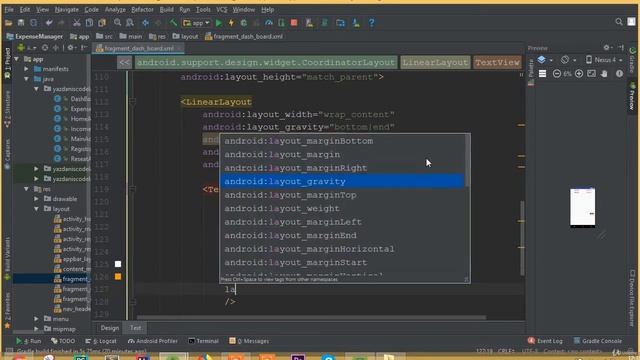Click the Replace toolbar icon
This screenshot has height=360, width=640.
(x=130, y=23)
